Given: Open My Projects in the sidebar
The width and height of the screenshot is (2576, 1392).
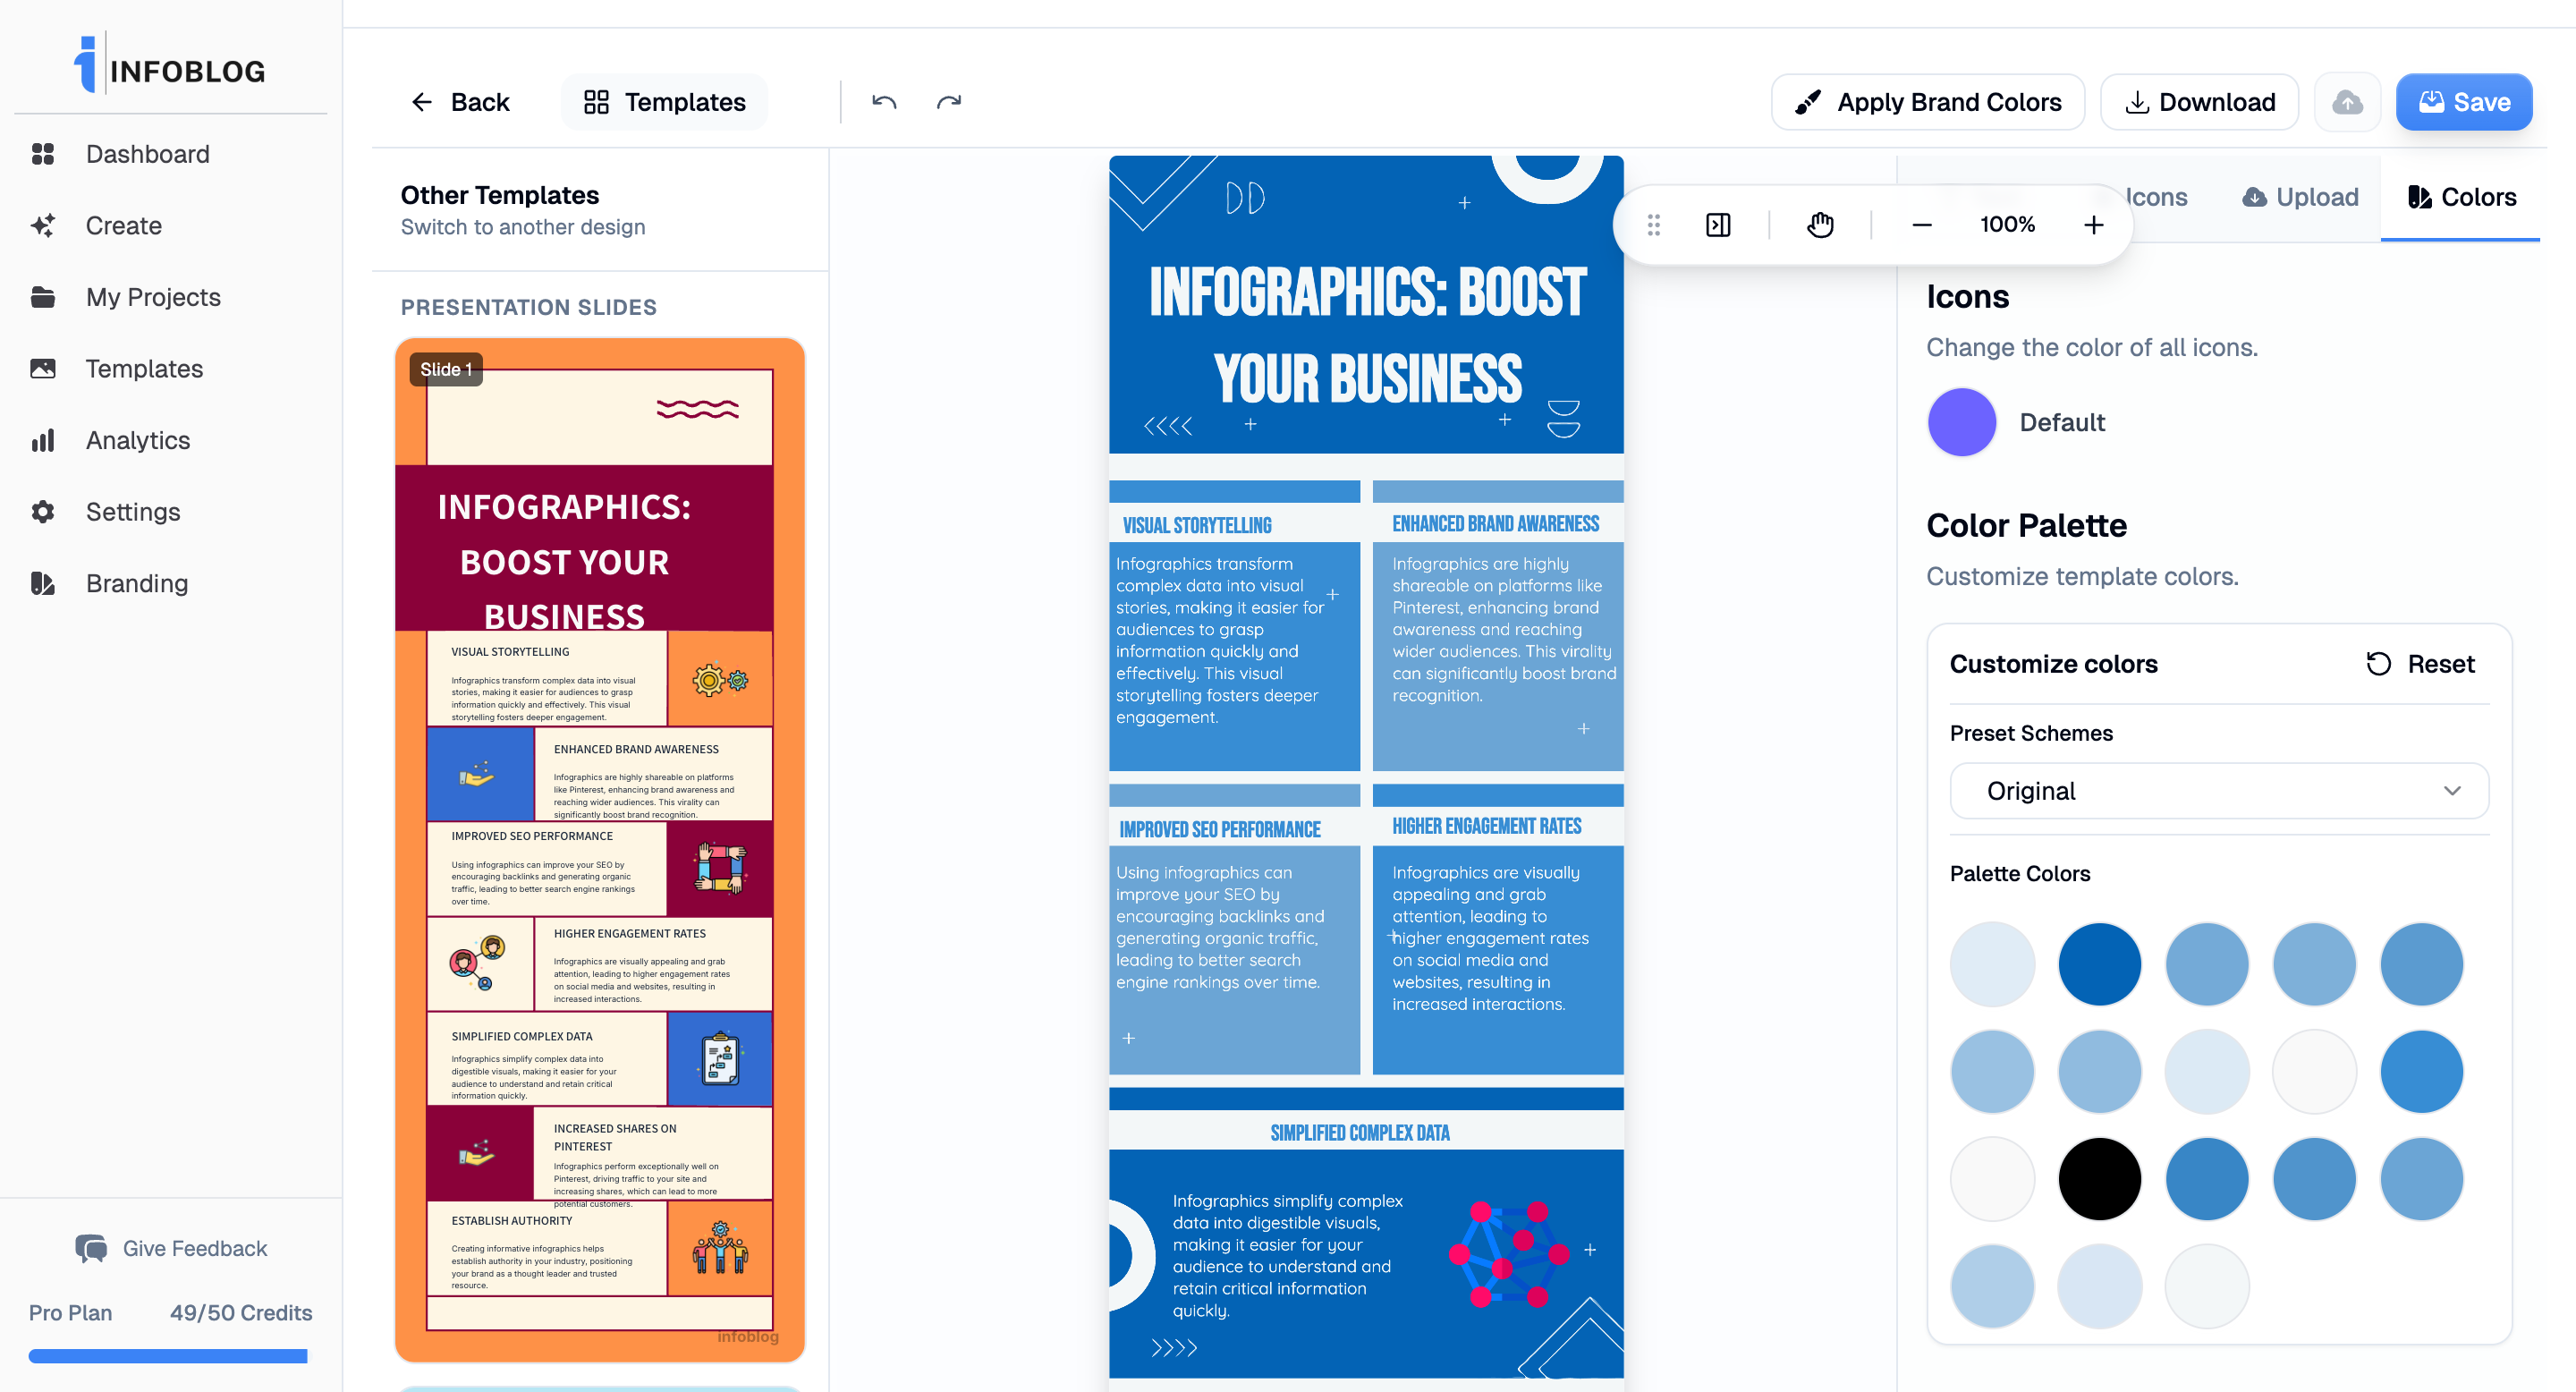Looking at the screenshot, I should (152, 296).
